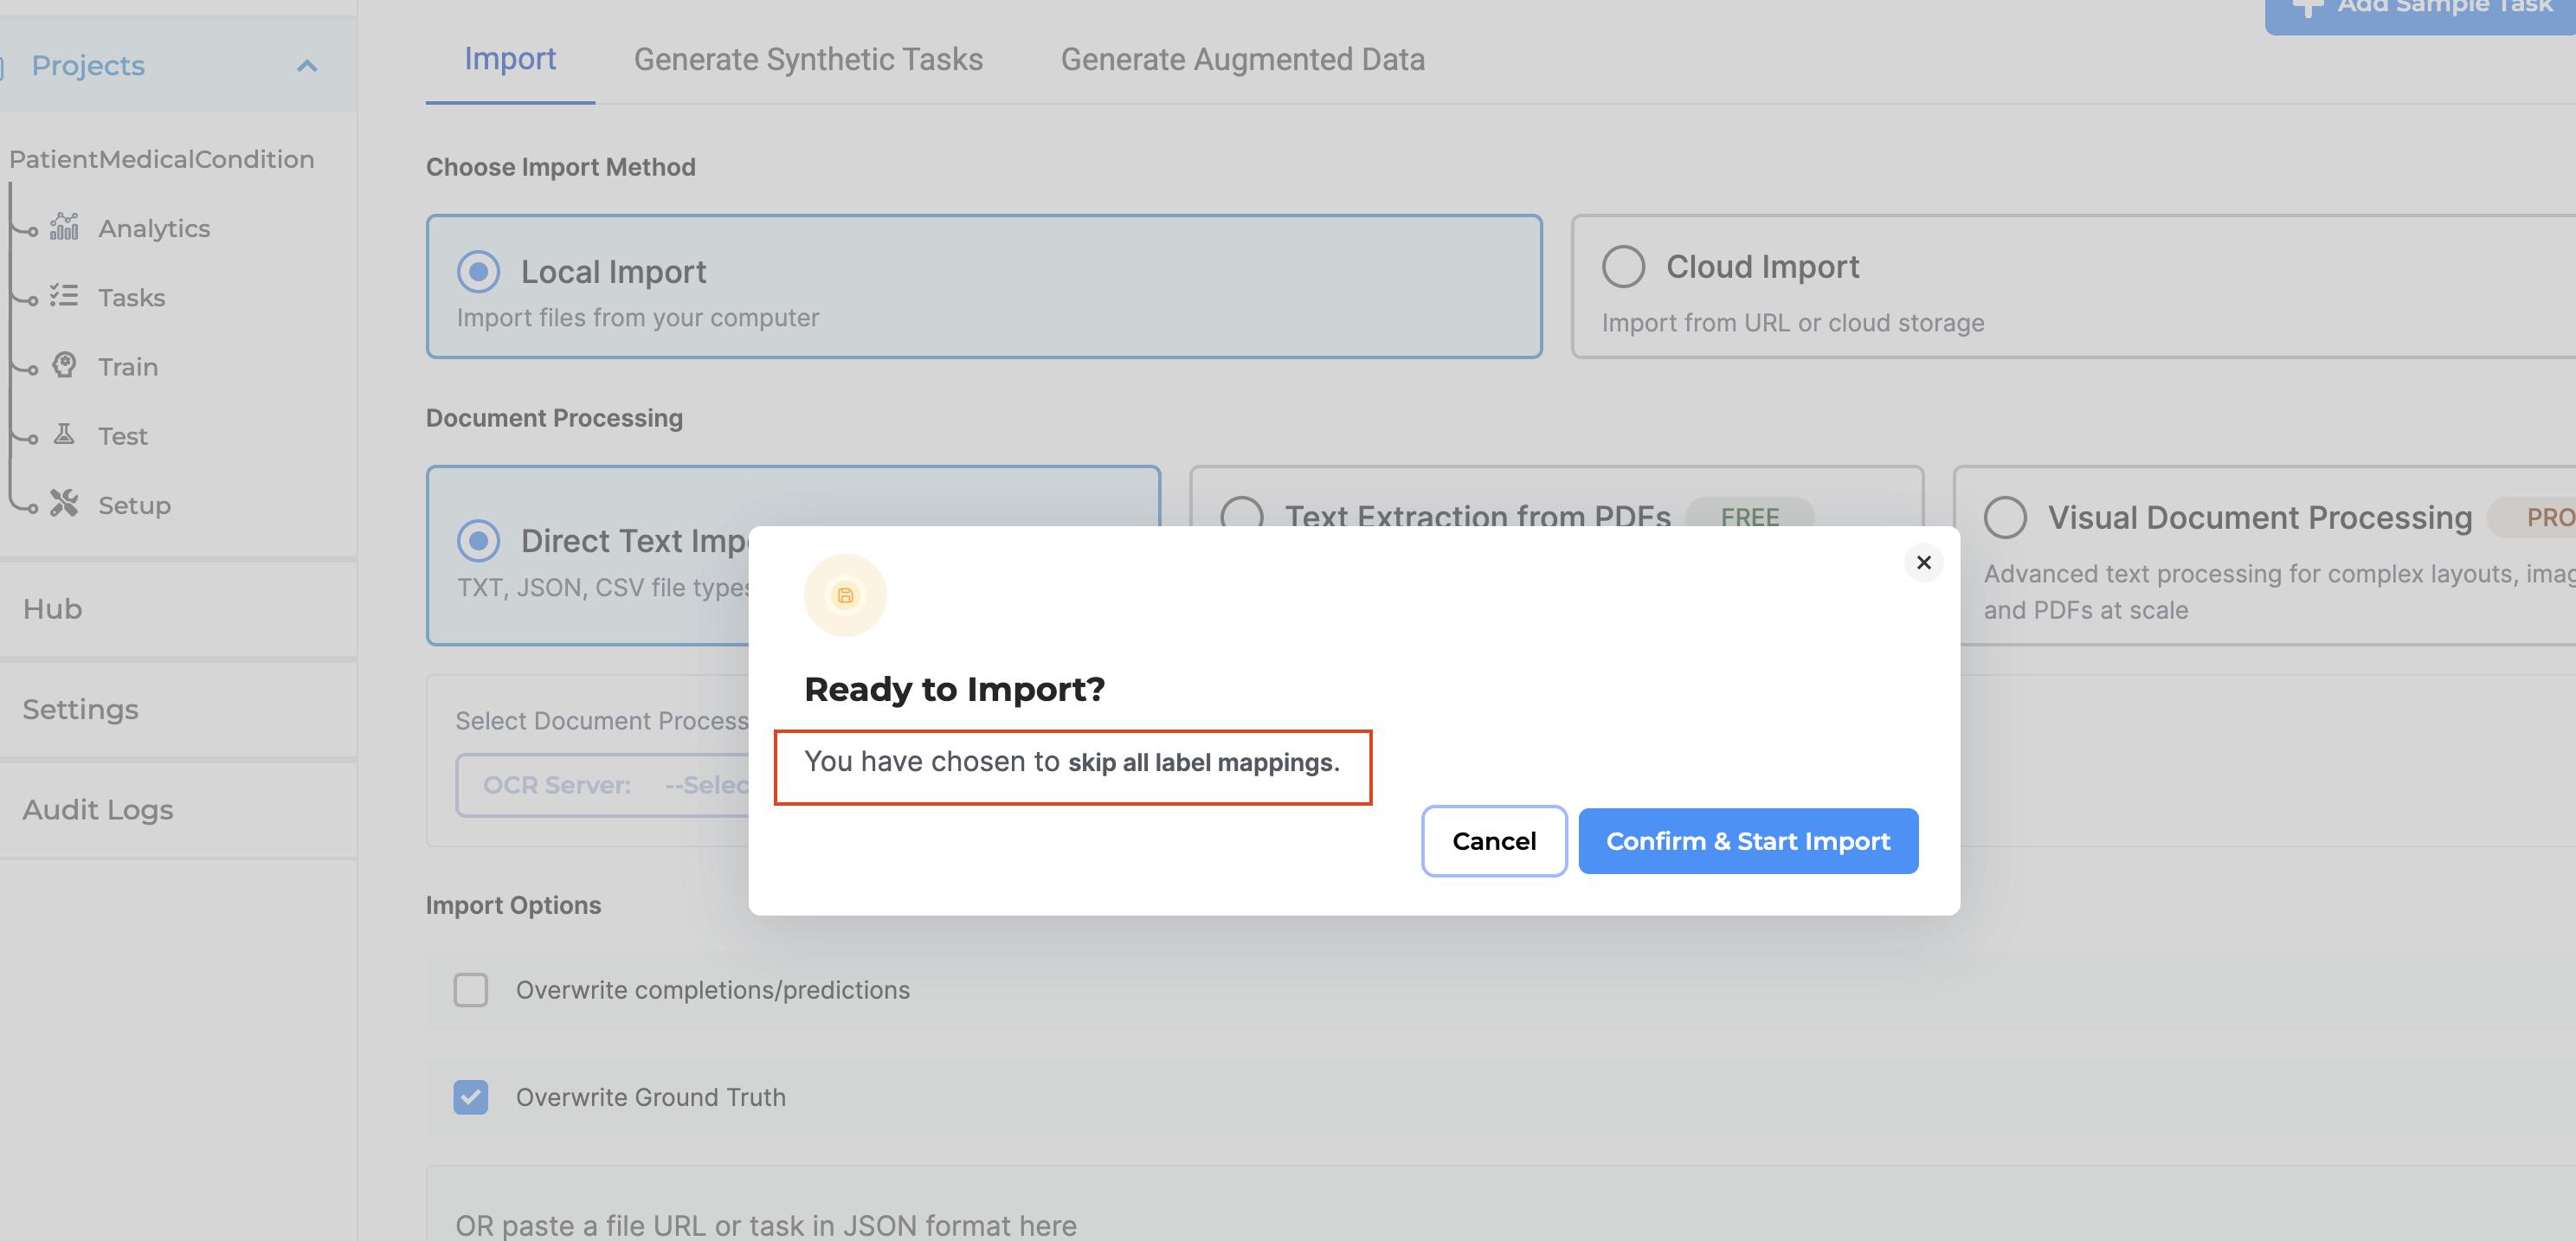
Task: Click the paste file URL or JSON field
Action: [x=1500, y=1204]
